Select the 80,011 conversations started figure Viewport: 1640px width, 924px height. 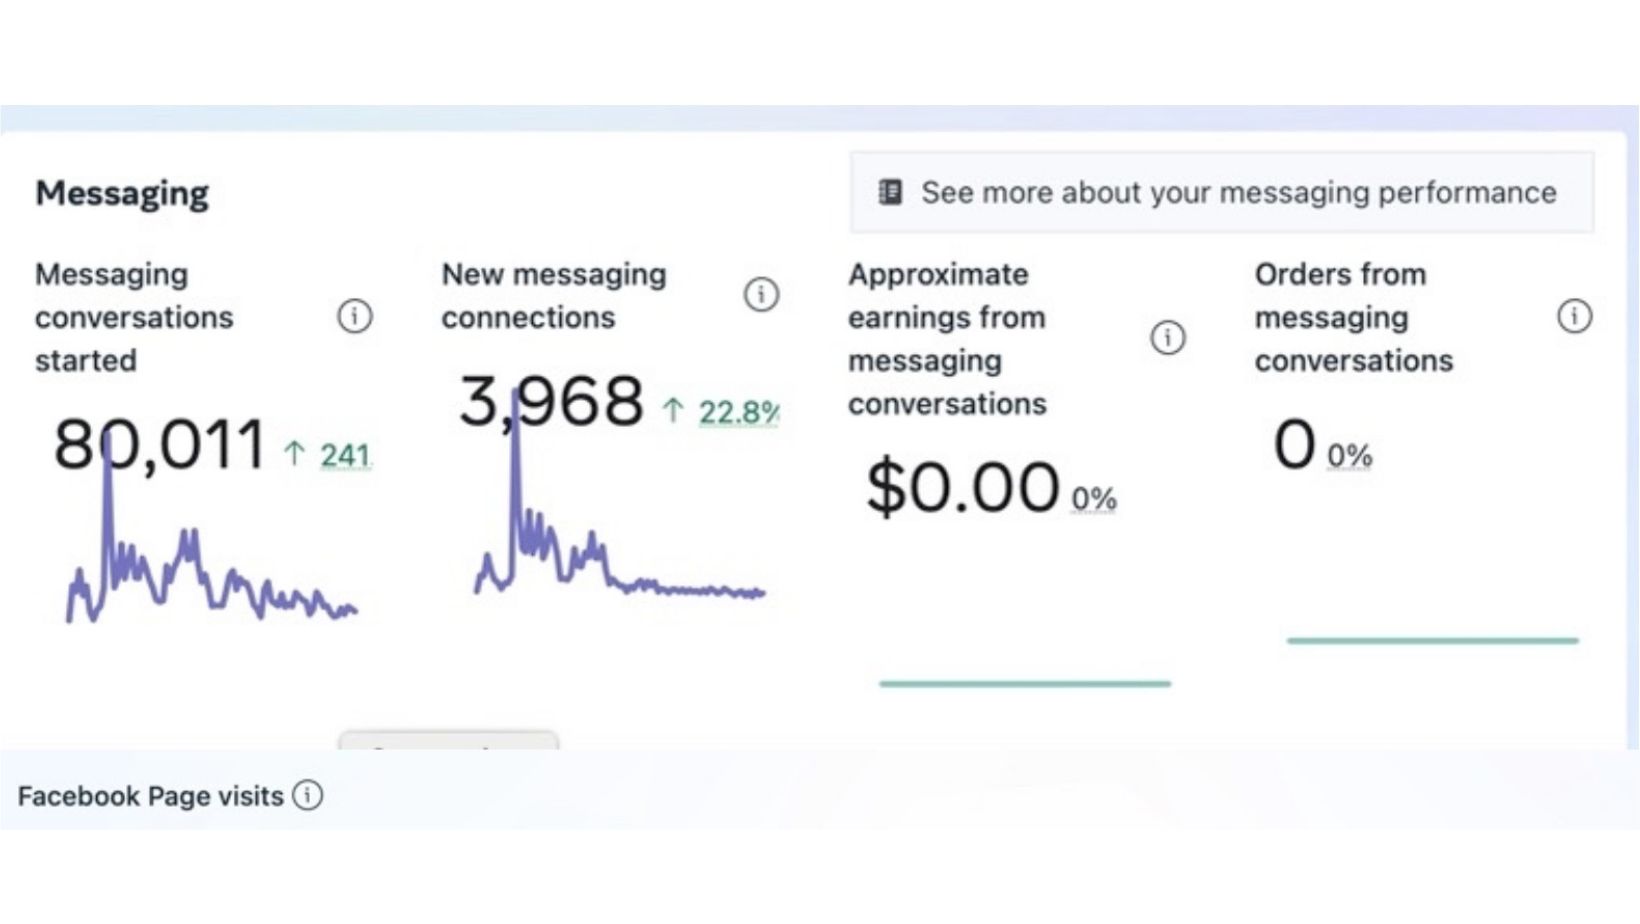pos(160,444)
